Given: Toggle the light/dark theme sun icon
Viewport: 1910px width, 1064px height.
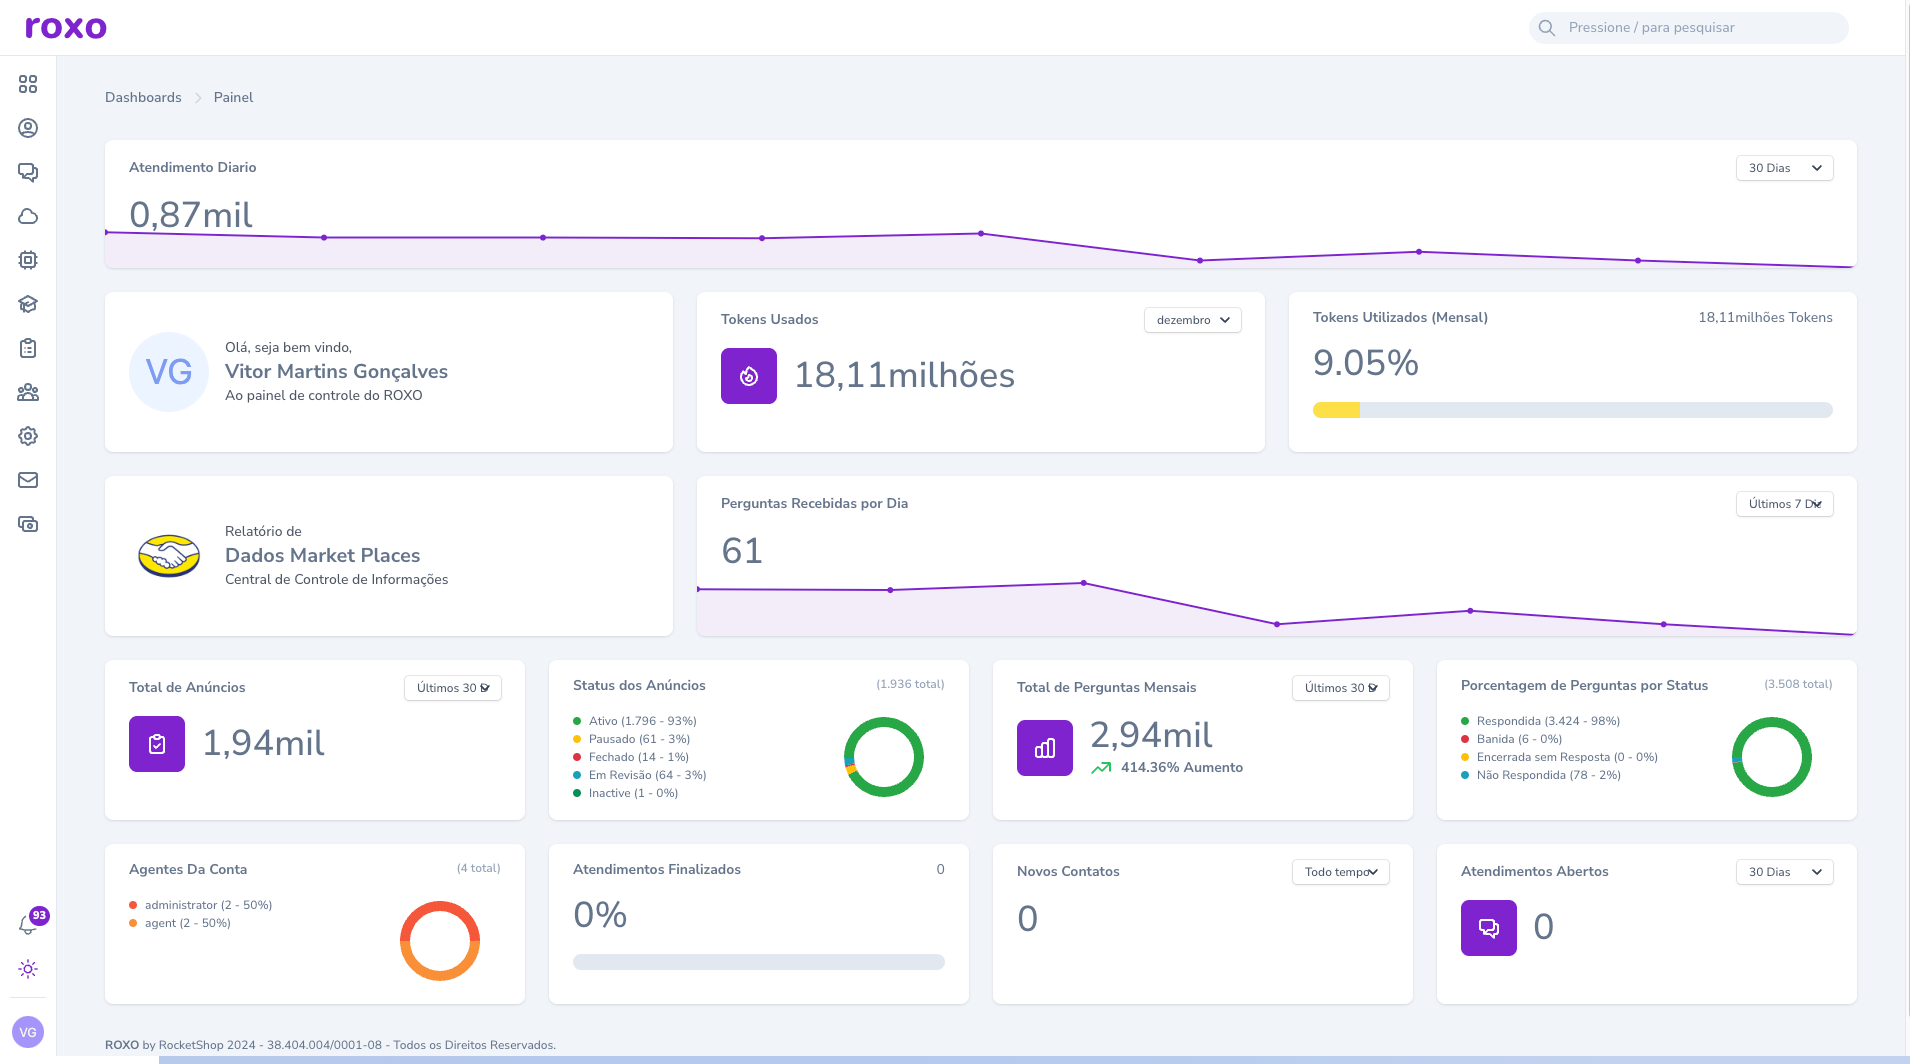Looking at the screenshot, I should pyautogui.click(x=28, y=969).
